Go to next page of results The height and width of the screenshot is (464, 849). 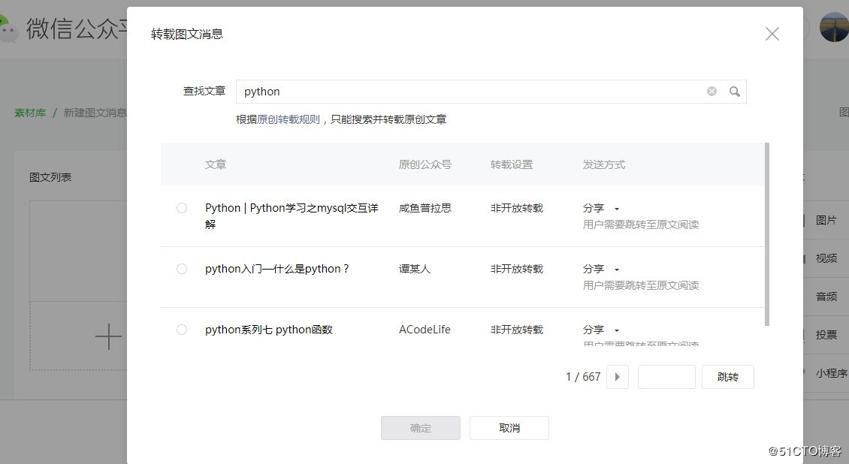618,377
